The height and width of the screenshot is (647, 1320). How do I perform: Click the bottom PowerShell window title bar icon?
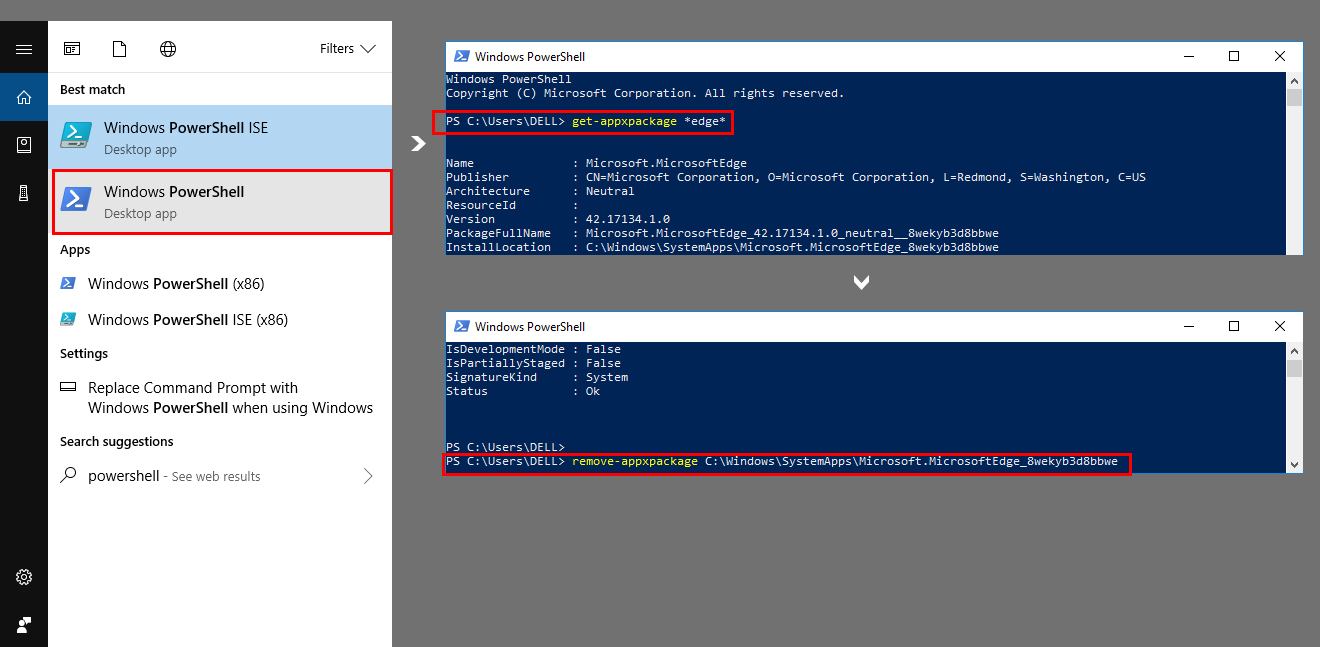[x=462, y=326]
